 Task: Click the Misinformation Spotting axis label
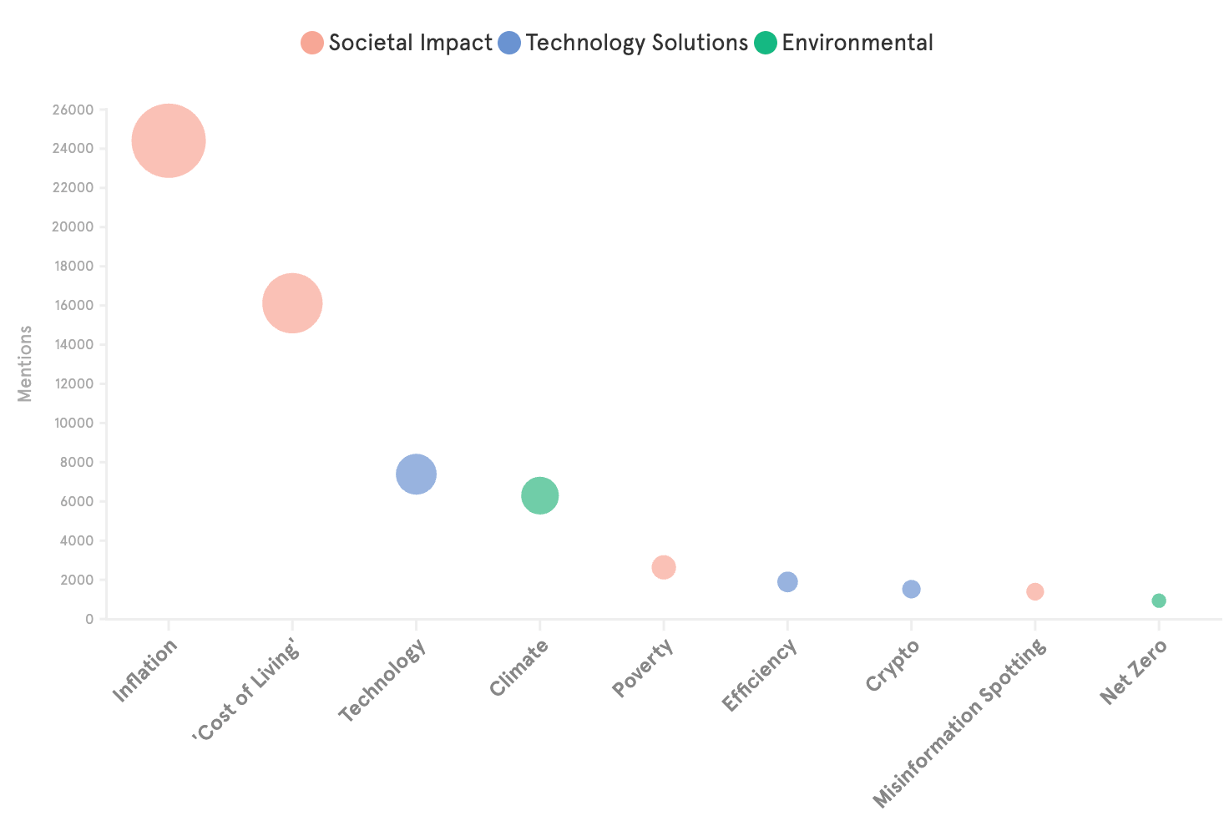point(961,722)
